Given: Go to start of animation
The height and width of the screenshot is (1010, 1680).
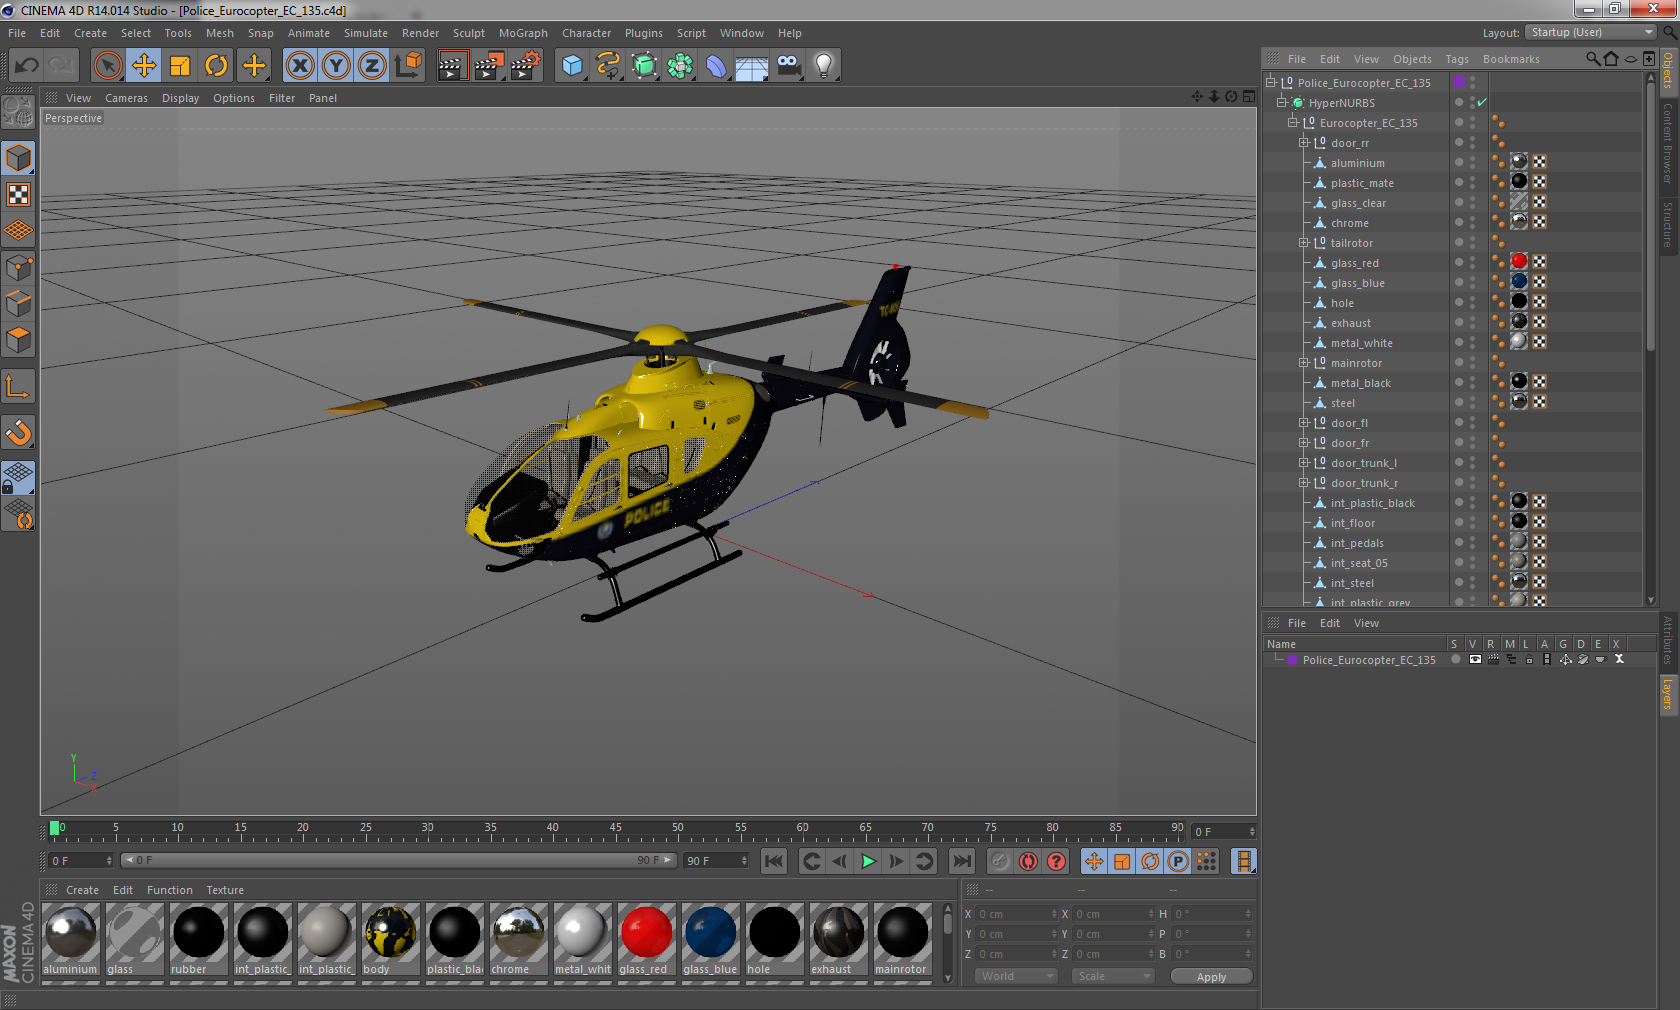Looking at the screenshot, I should tap(774, 861).
